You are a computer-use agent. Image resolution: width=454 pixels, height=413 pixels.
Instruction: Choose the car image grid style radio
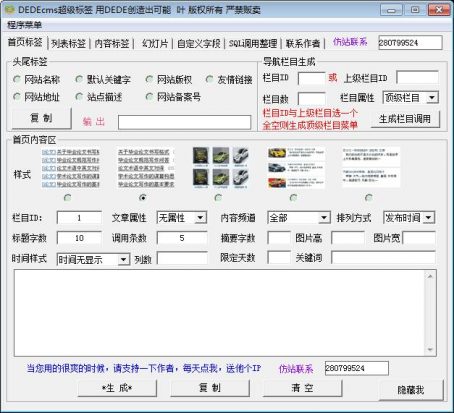(218, 198)
